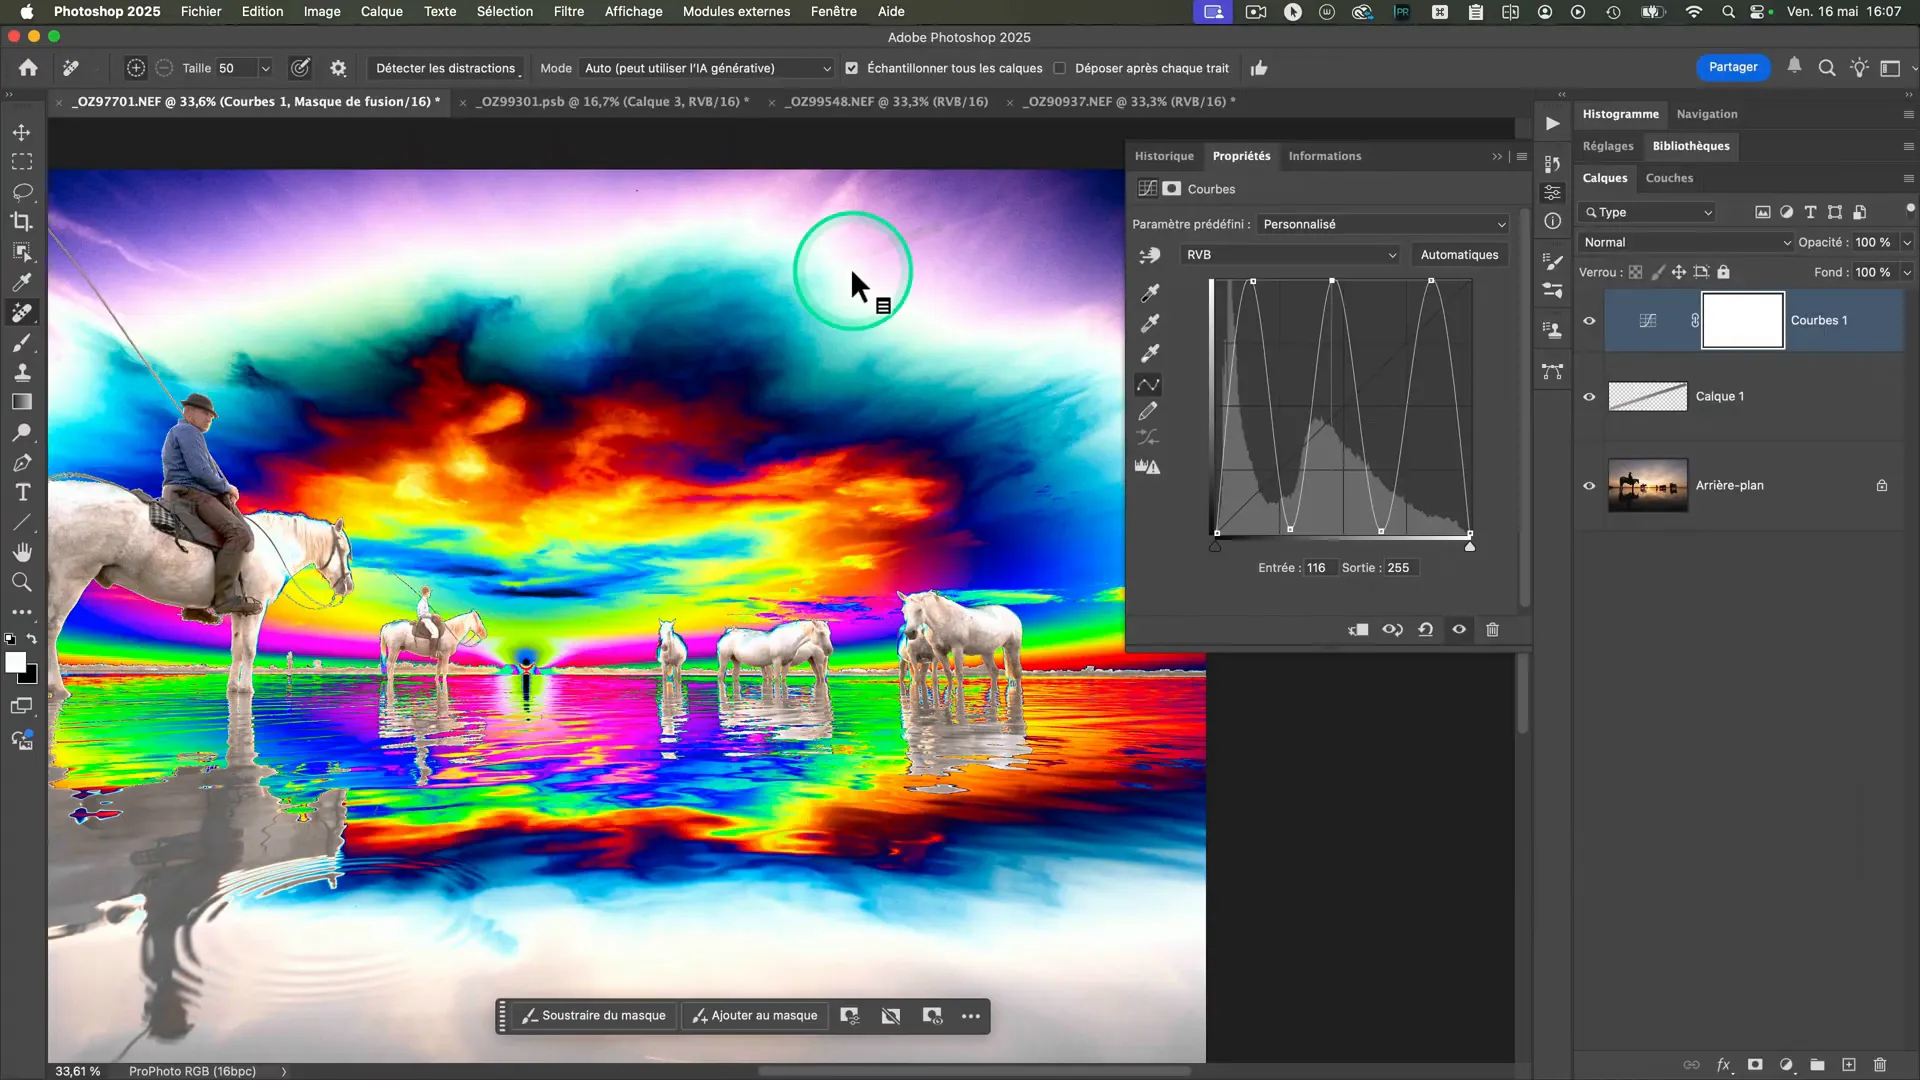Delete layer using trash icon in Layers panel

[x=1880, y=1065]
